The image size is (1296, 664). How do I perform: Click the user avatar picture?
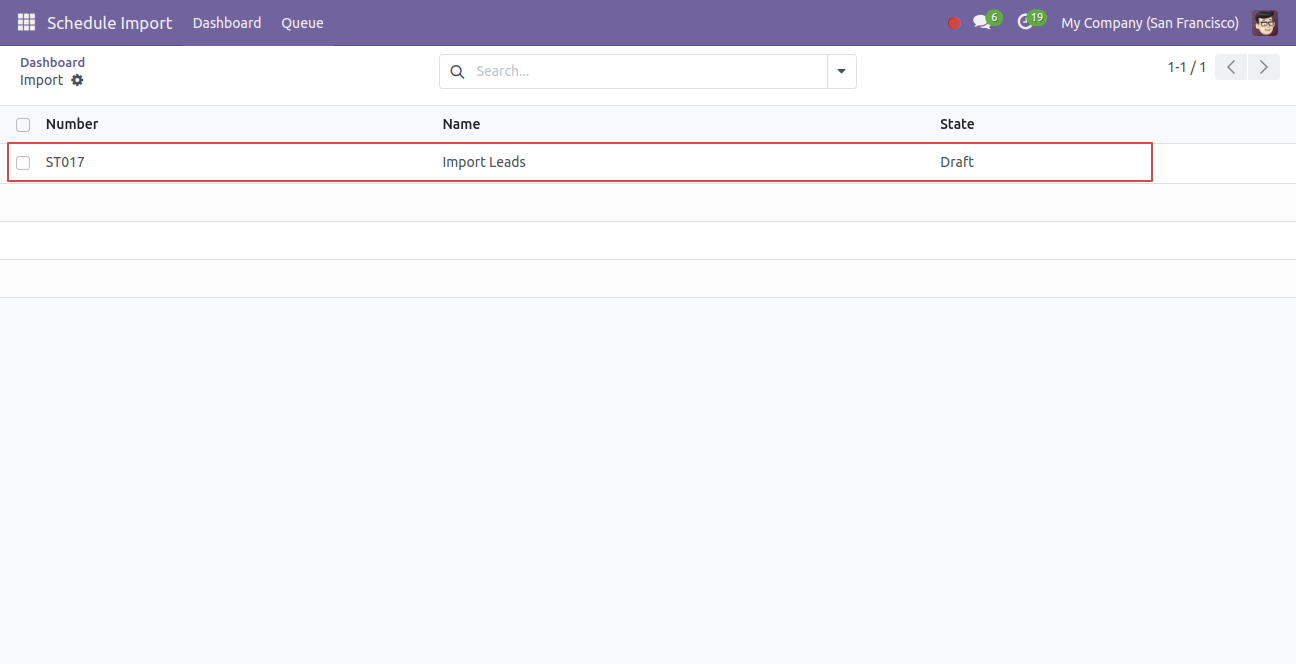pos(1265,22)
